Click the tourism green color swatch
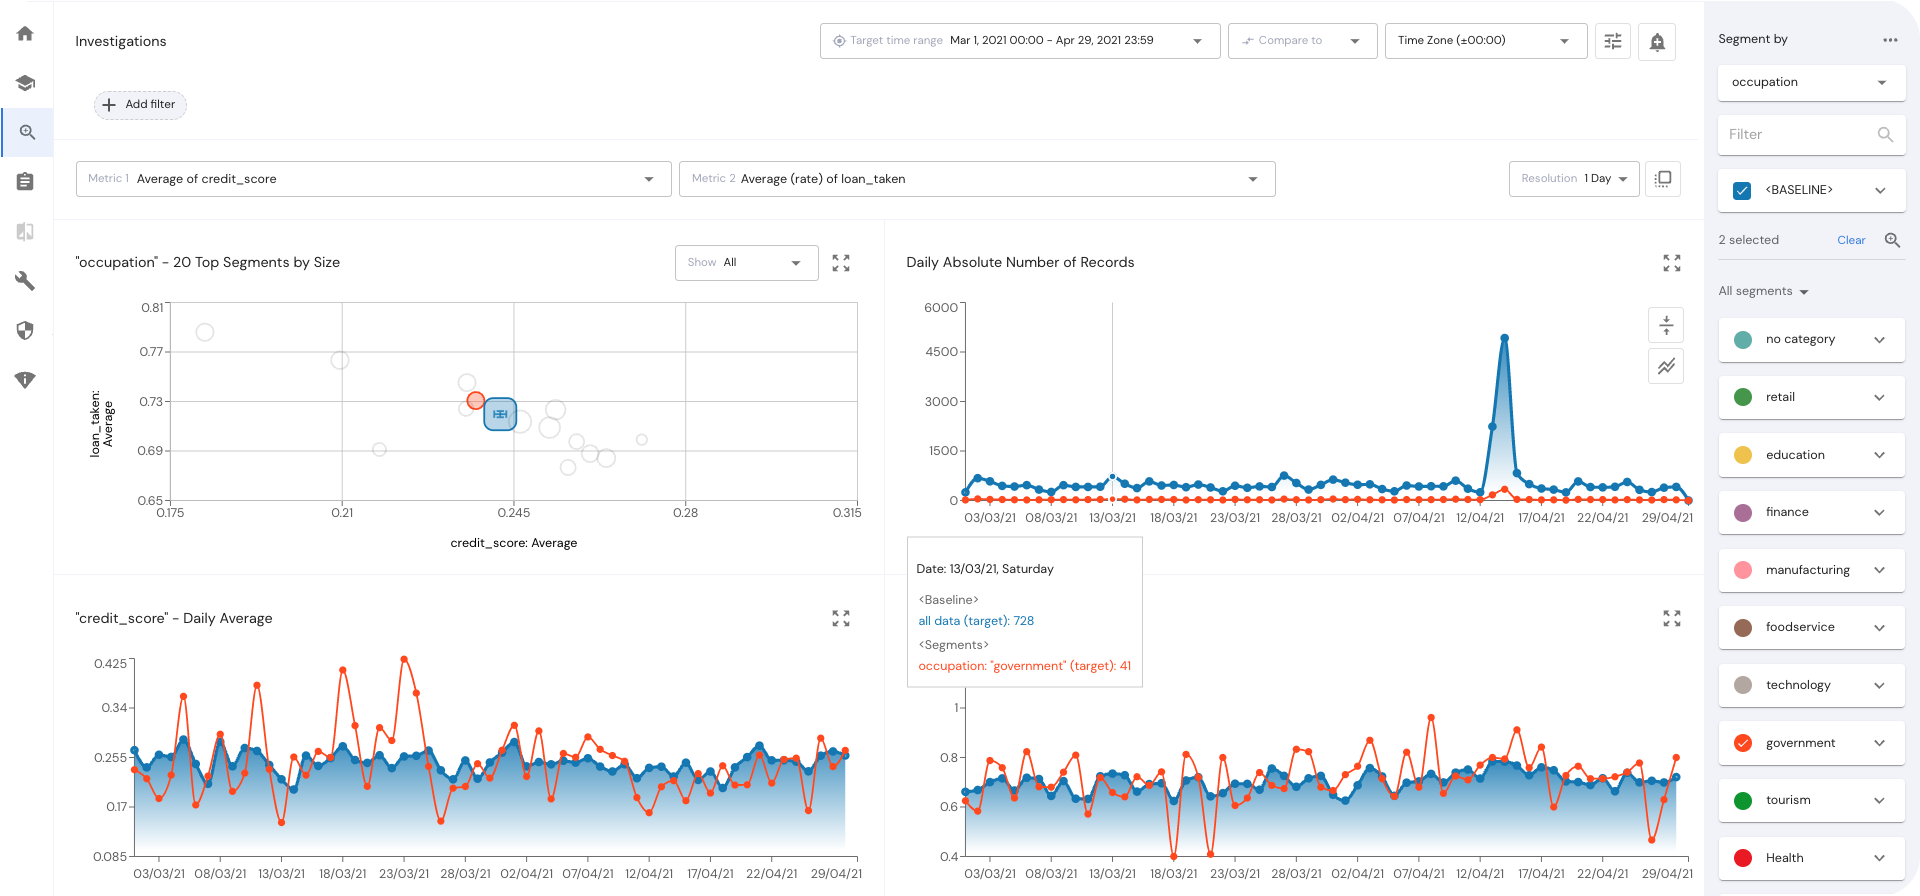The image size is (1920, 896). [1743, 800]
